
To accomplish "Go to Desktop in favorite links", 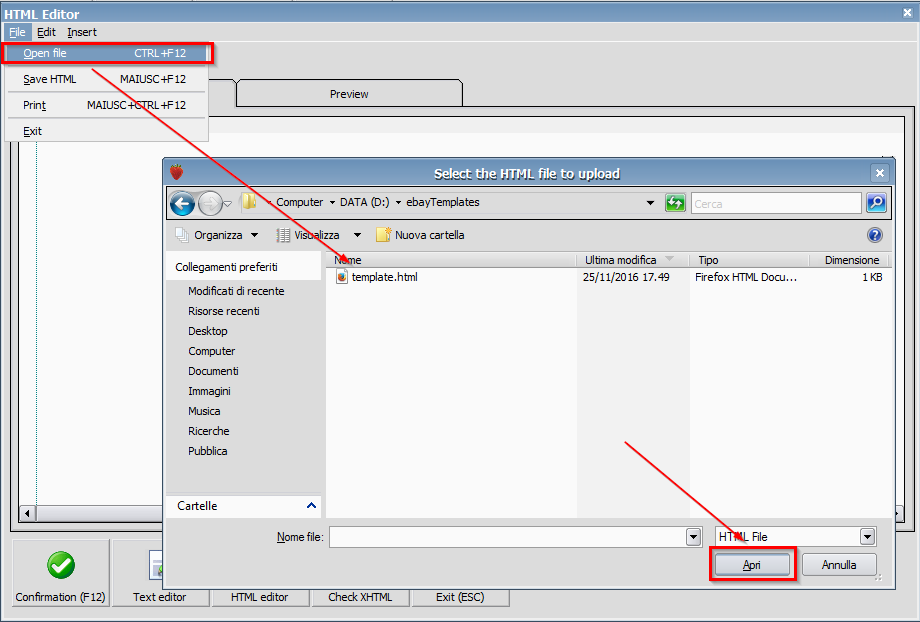I will pos(208,331).
